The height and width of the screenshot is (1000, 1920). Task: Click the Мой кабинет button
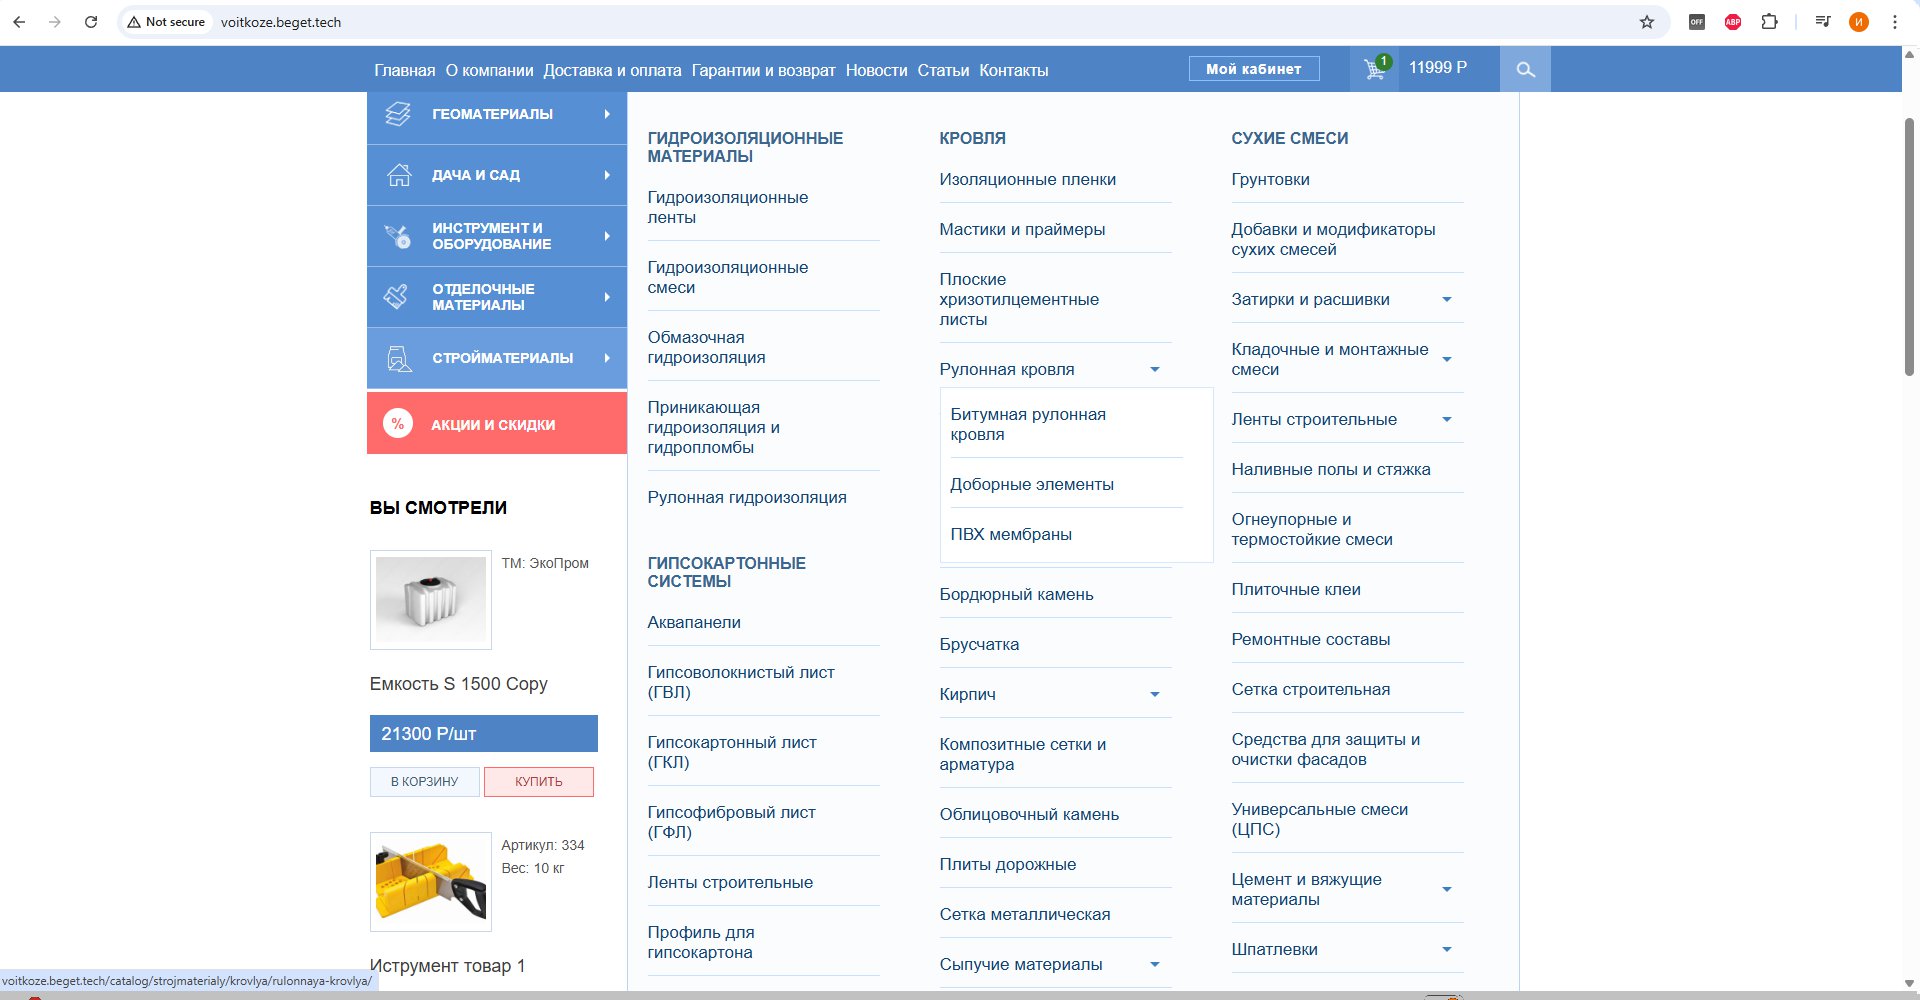[1254, 69]
